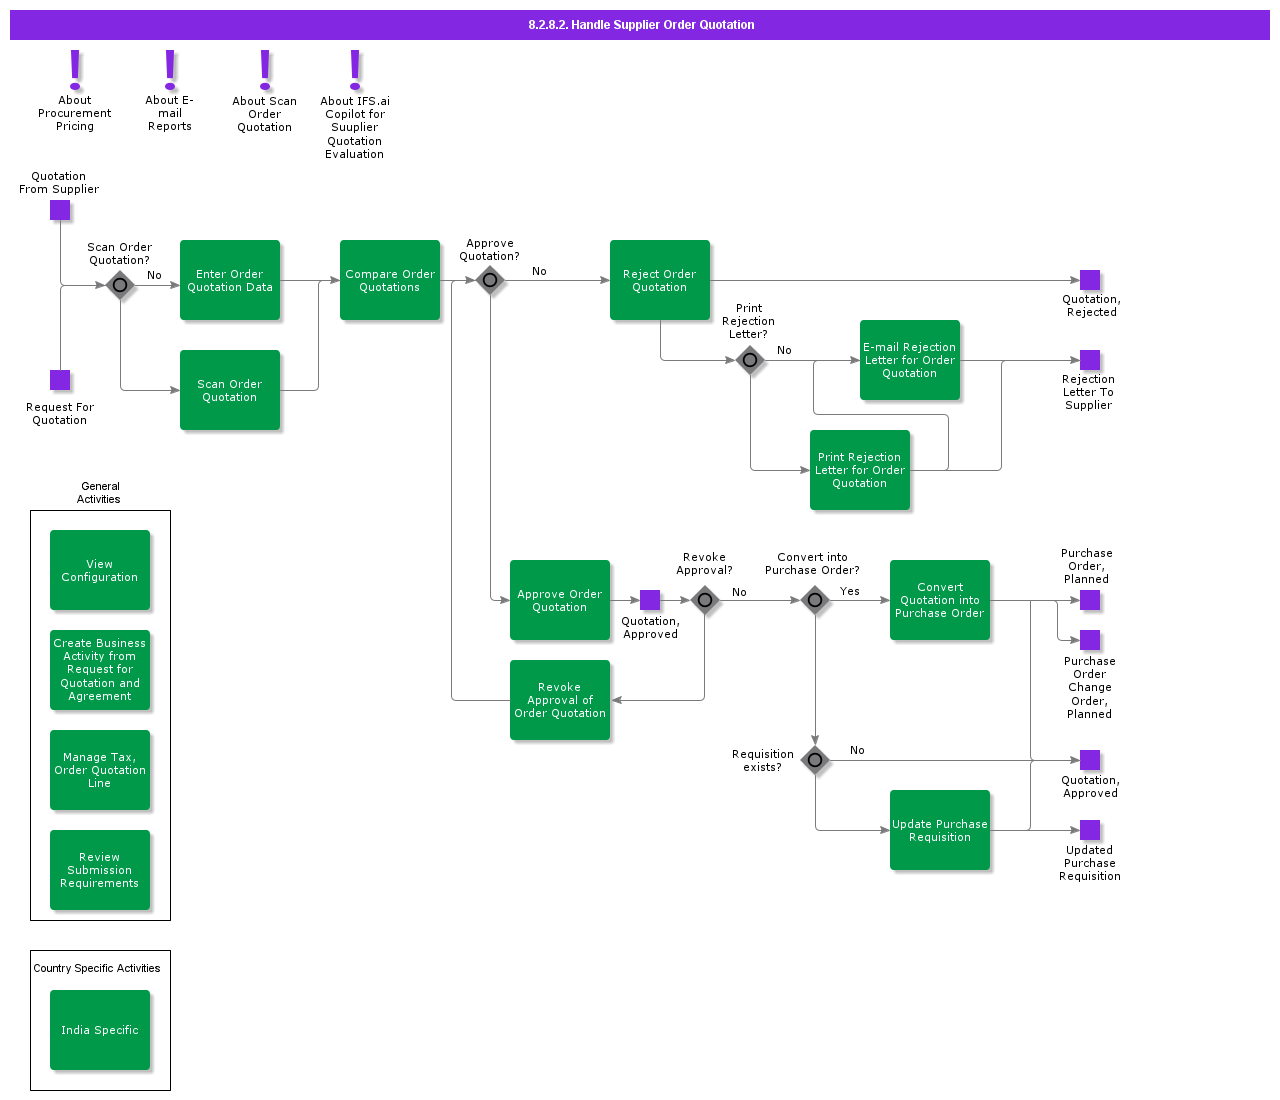Select the Print Rejection Letter decision diamond
The image size is (1280, 1100).
click(750, 360)
